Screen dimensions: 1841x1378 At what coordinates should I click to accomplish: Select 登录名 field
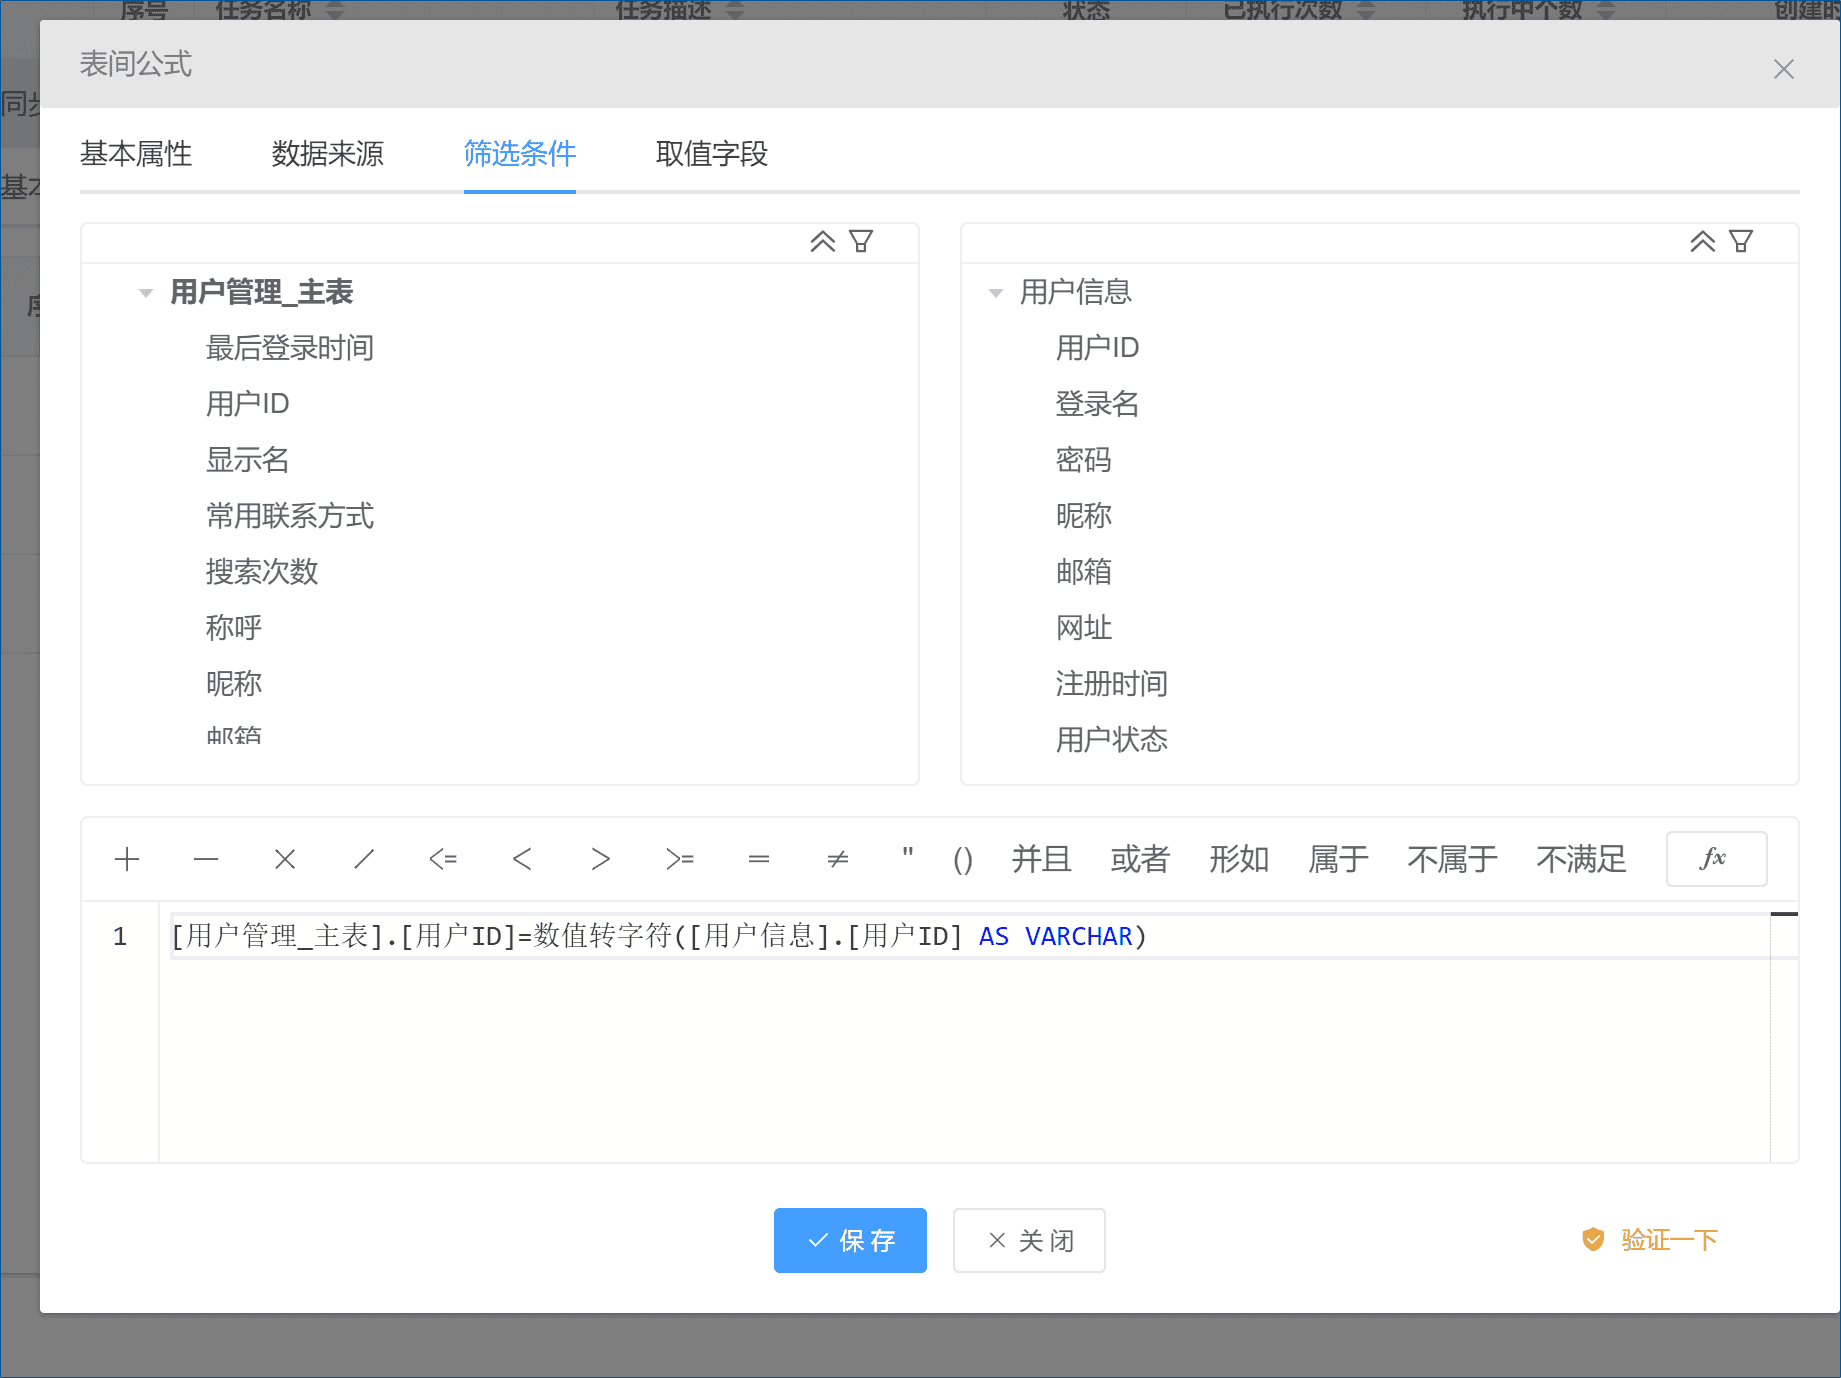1098,404
